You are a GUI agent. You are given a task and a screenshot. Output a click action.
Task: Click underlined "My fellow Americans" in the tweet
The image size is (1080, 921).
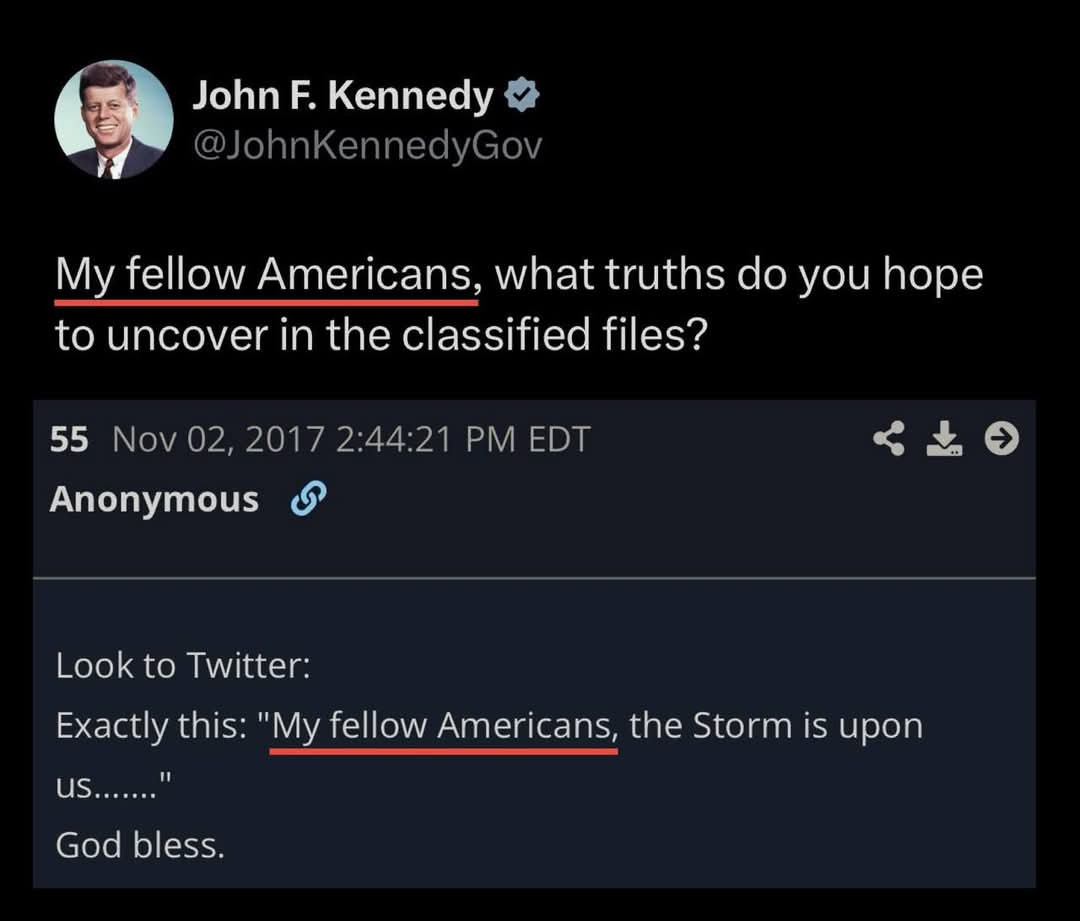tap(266, 274)
